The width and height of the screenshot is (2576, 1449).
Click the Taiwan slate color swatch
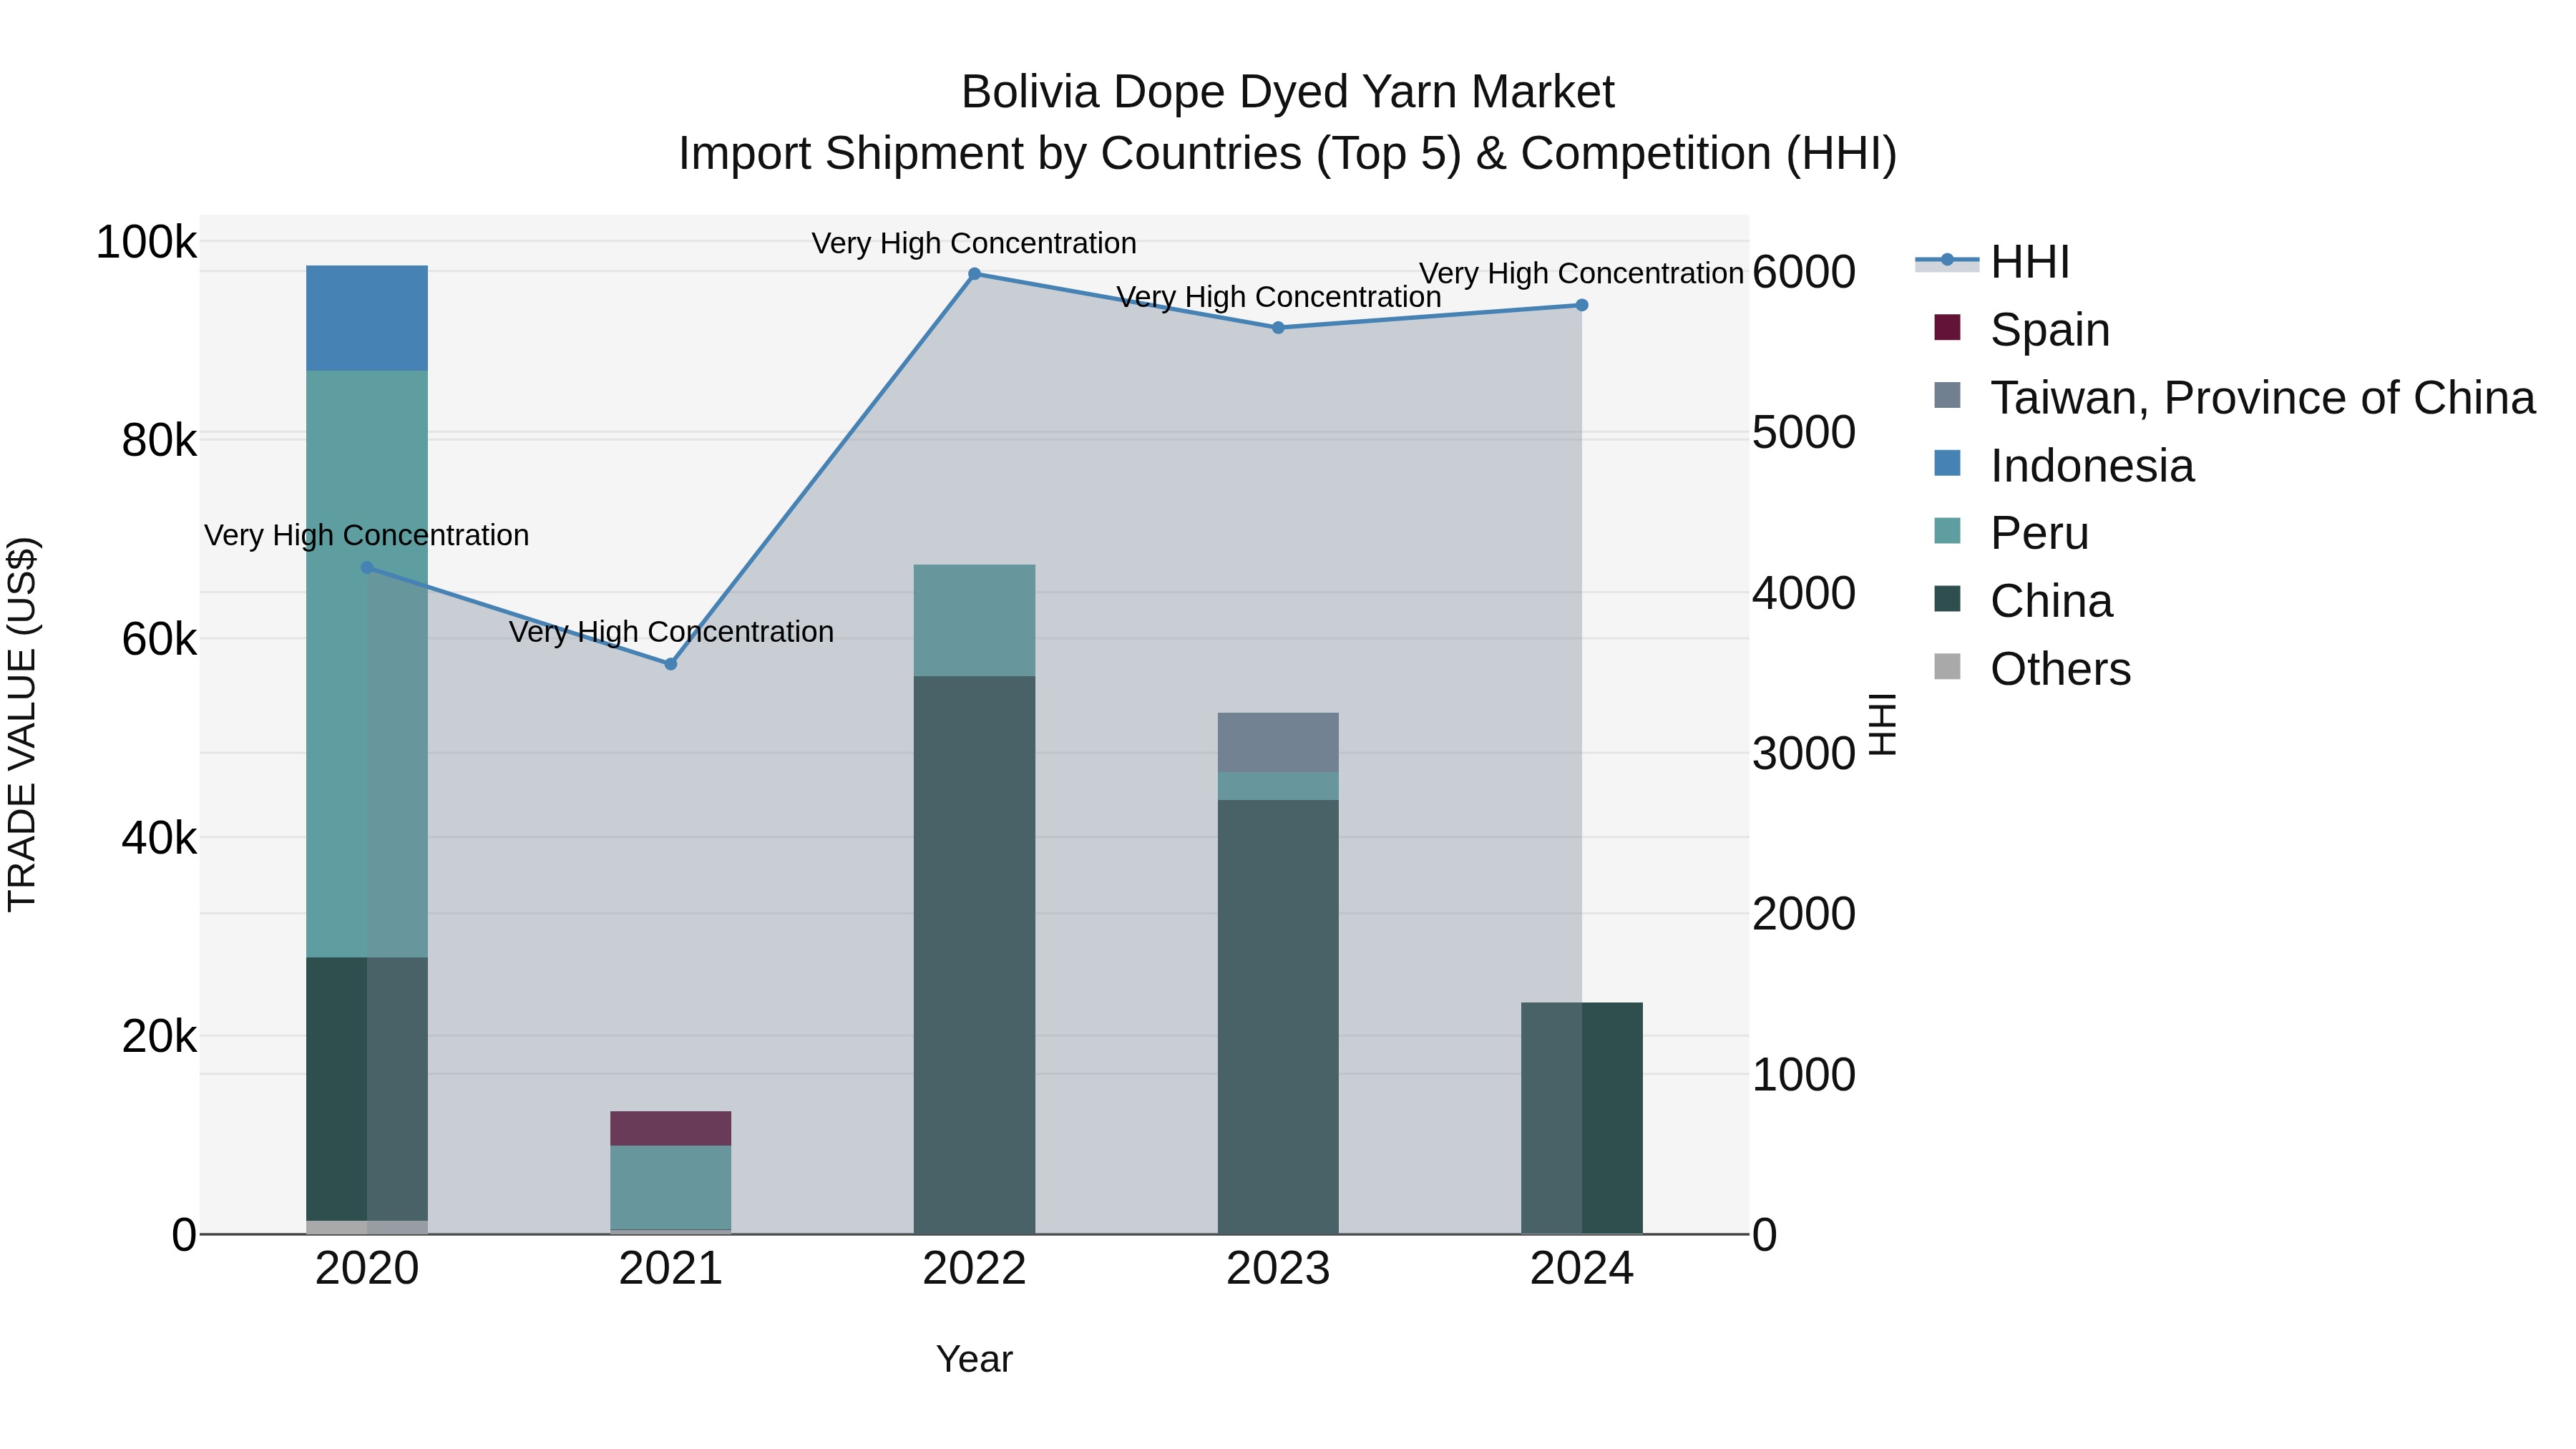[x=1947, y=395]
